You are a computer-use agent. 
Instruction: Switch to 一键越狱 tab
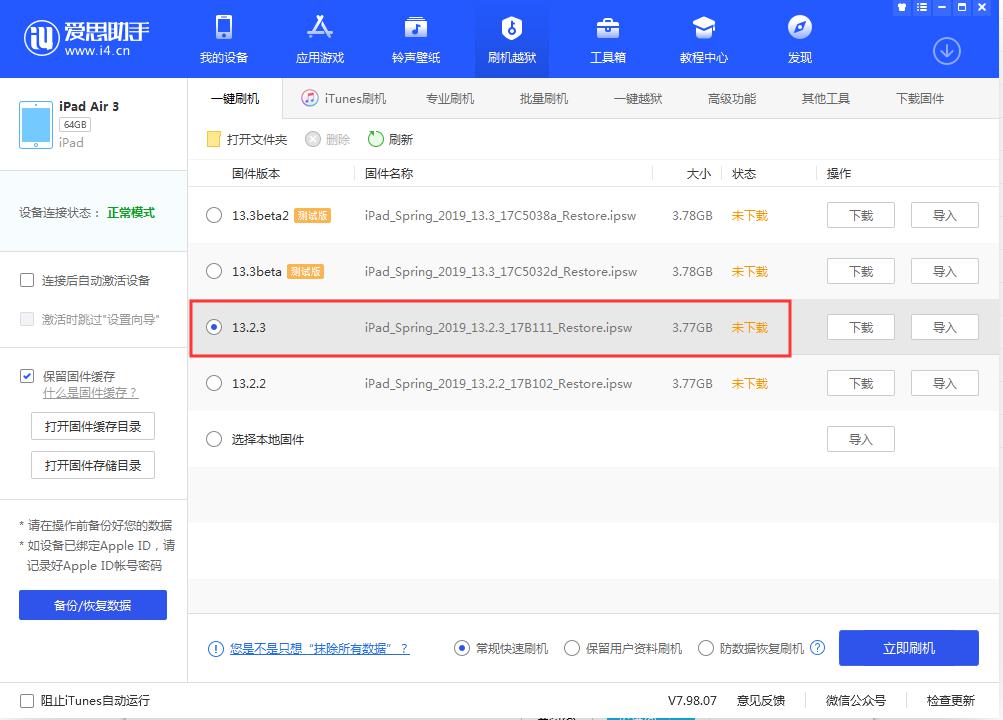click(x=638, y=98)
